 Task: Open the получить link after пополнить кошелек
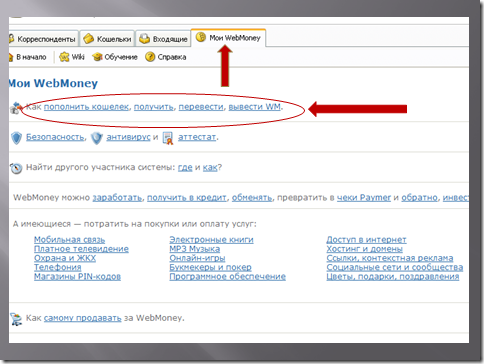[154, 107]
